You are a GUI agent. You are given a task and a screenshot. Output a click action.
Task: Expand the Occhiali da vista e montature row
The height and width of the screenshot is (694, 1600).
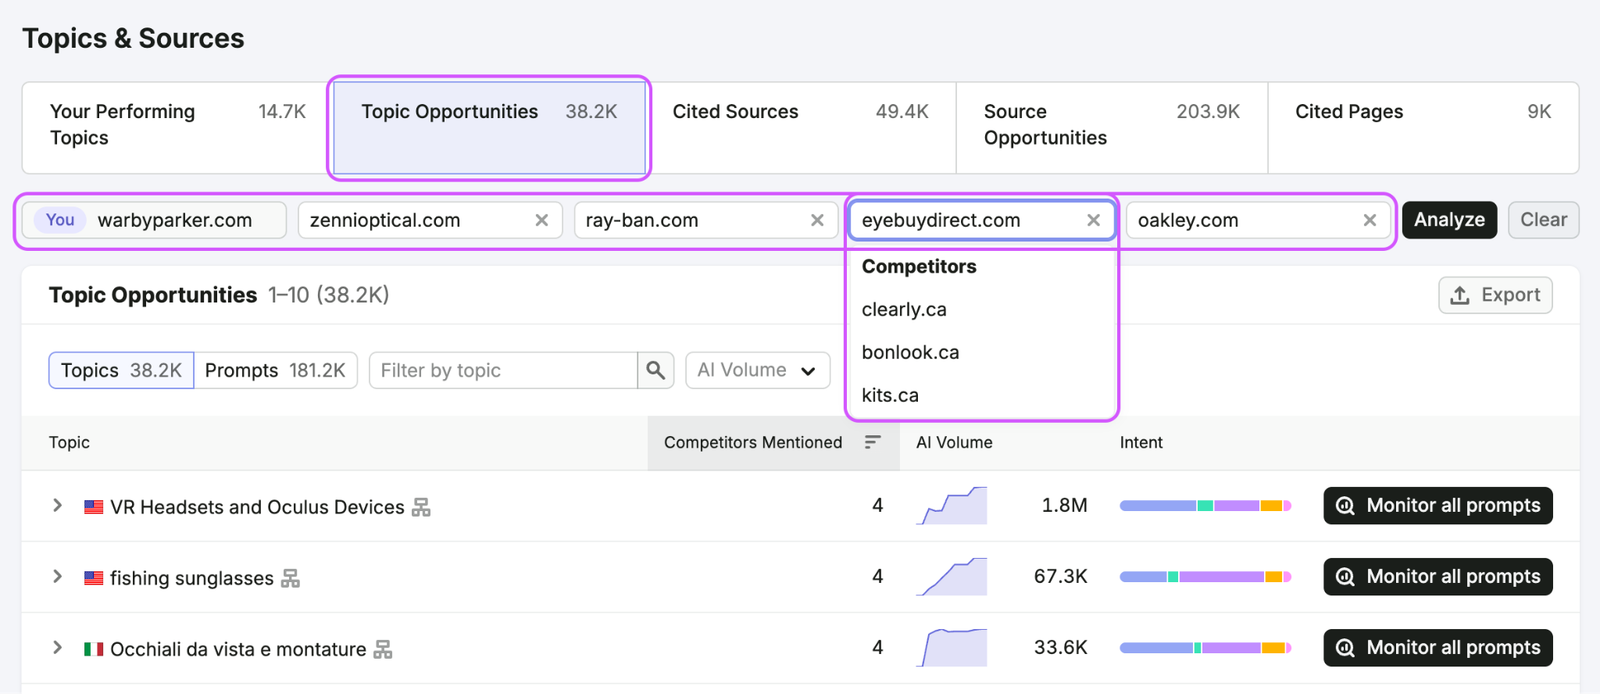[57, 647]
